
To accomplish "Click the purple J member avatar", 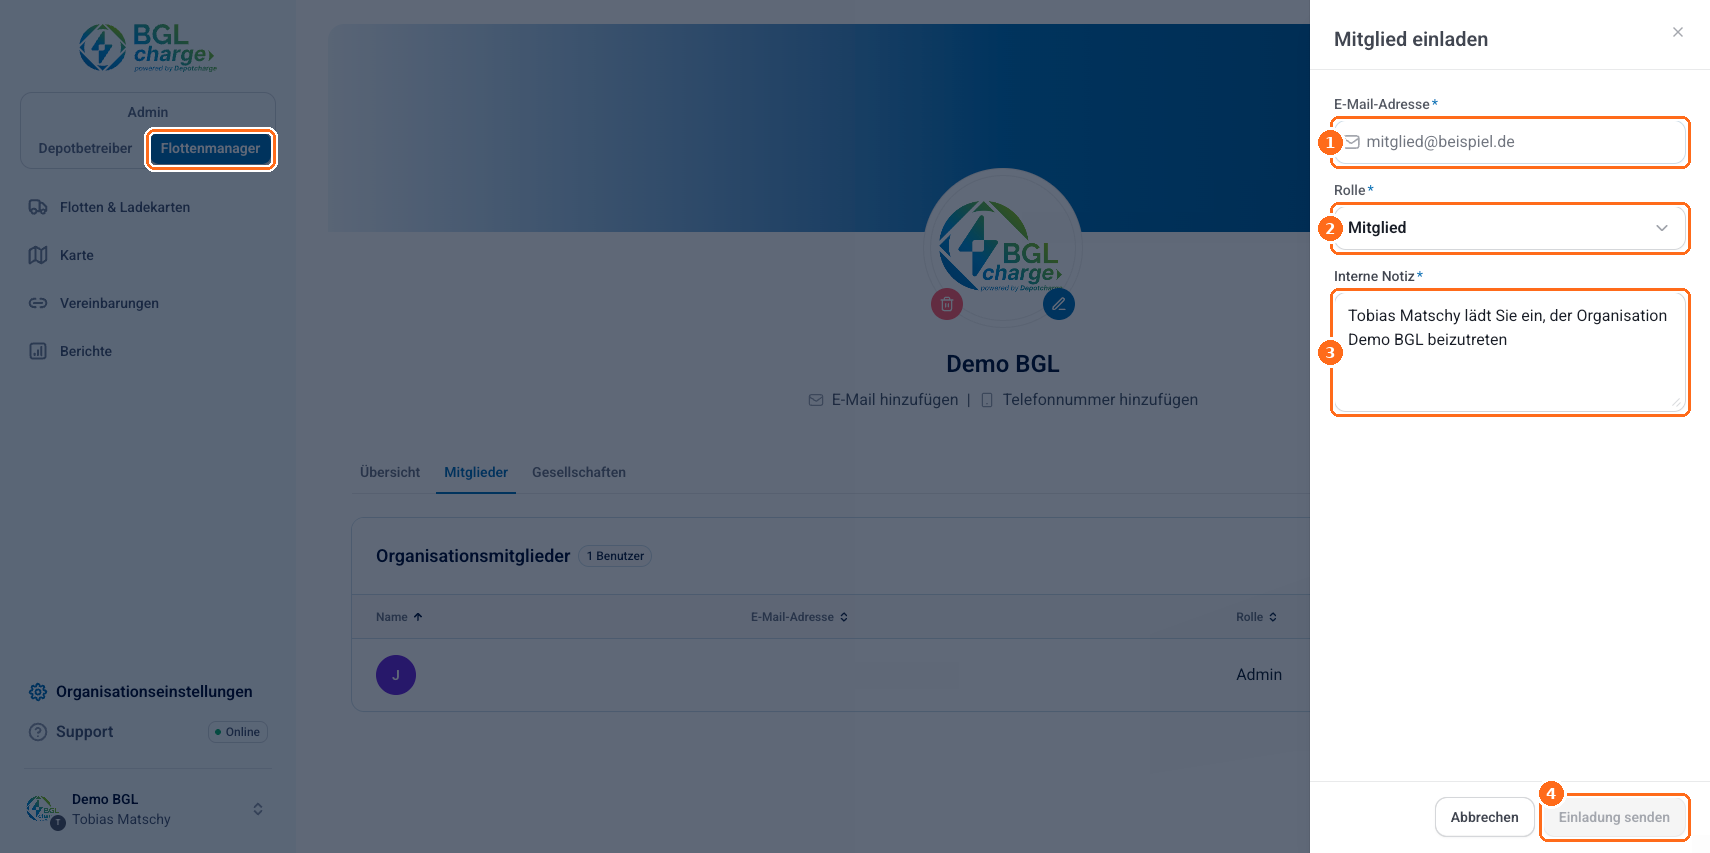I will pyautogui.click(x=396, y=675).
